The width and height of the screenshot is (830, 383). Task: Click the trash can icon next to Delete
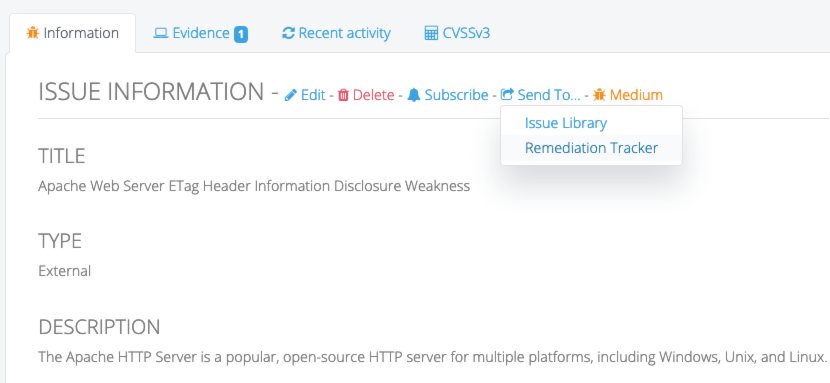pyautogui.click(x=344, y=95)
